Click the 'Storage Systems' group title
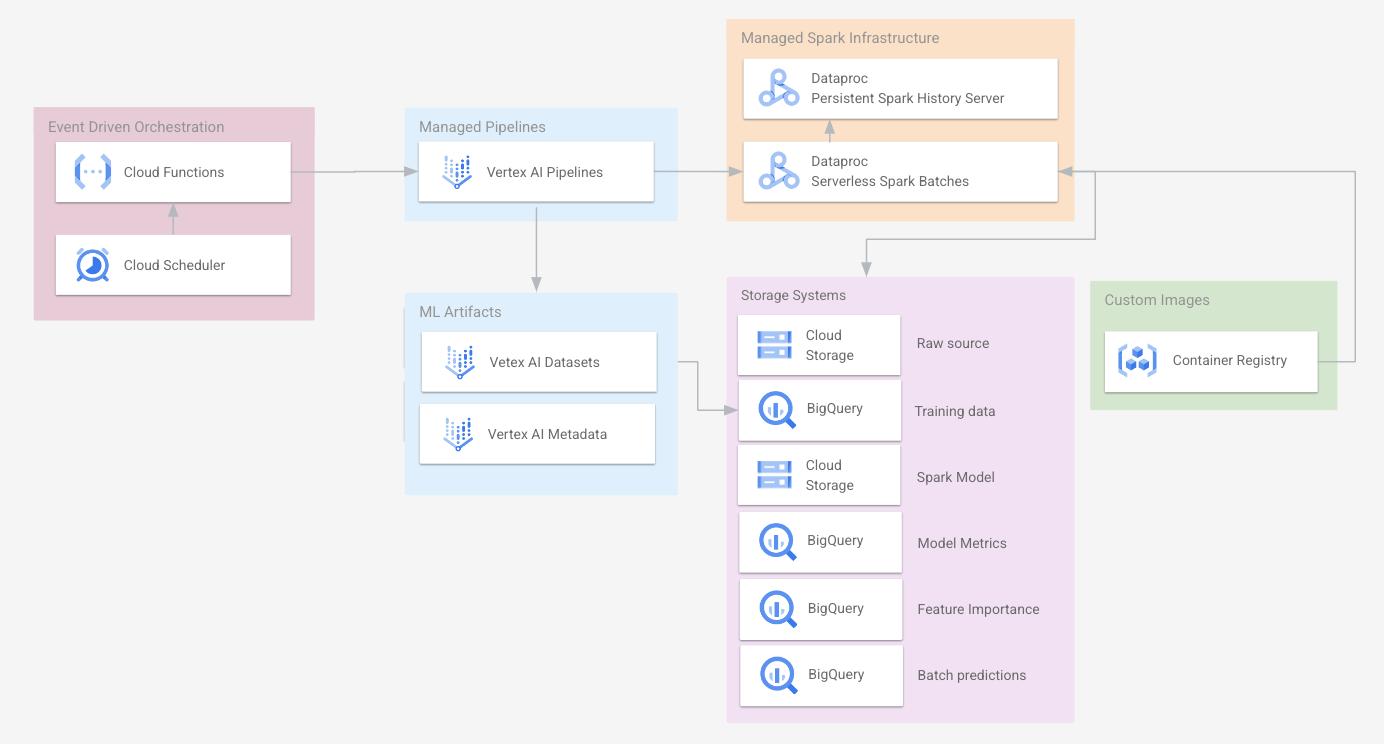The image size is (1384, 744). click(793, 295)
